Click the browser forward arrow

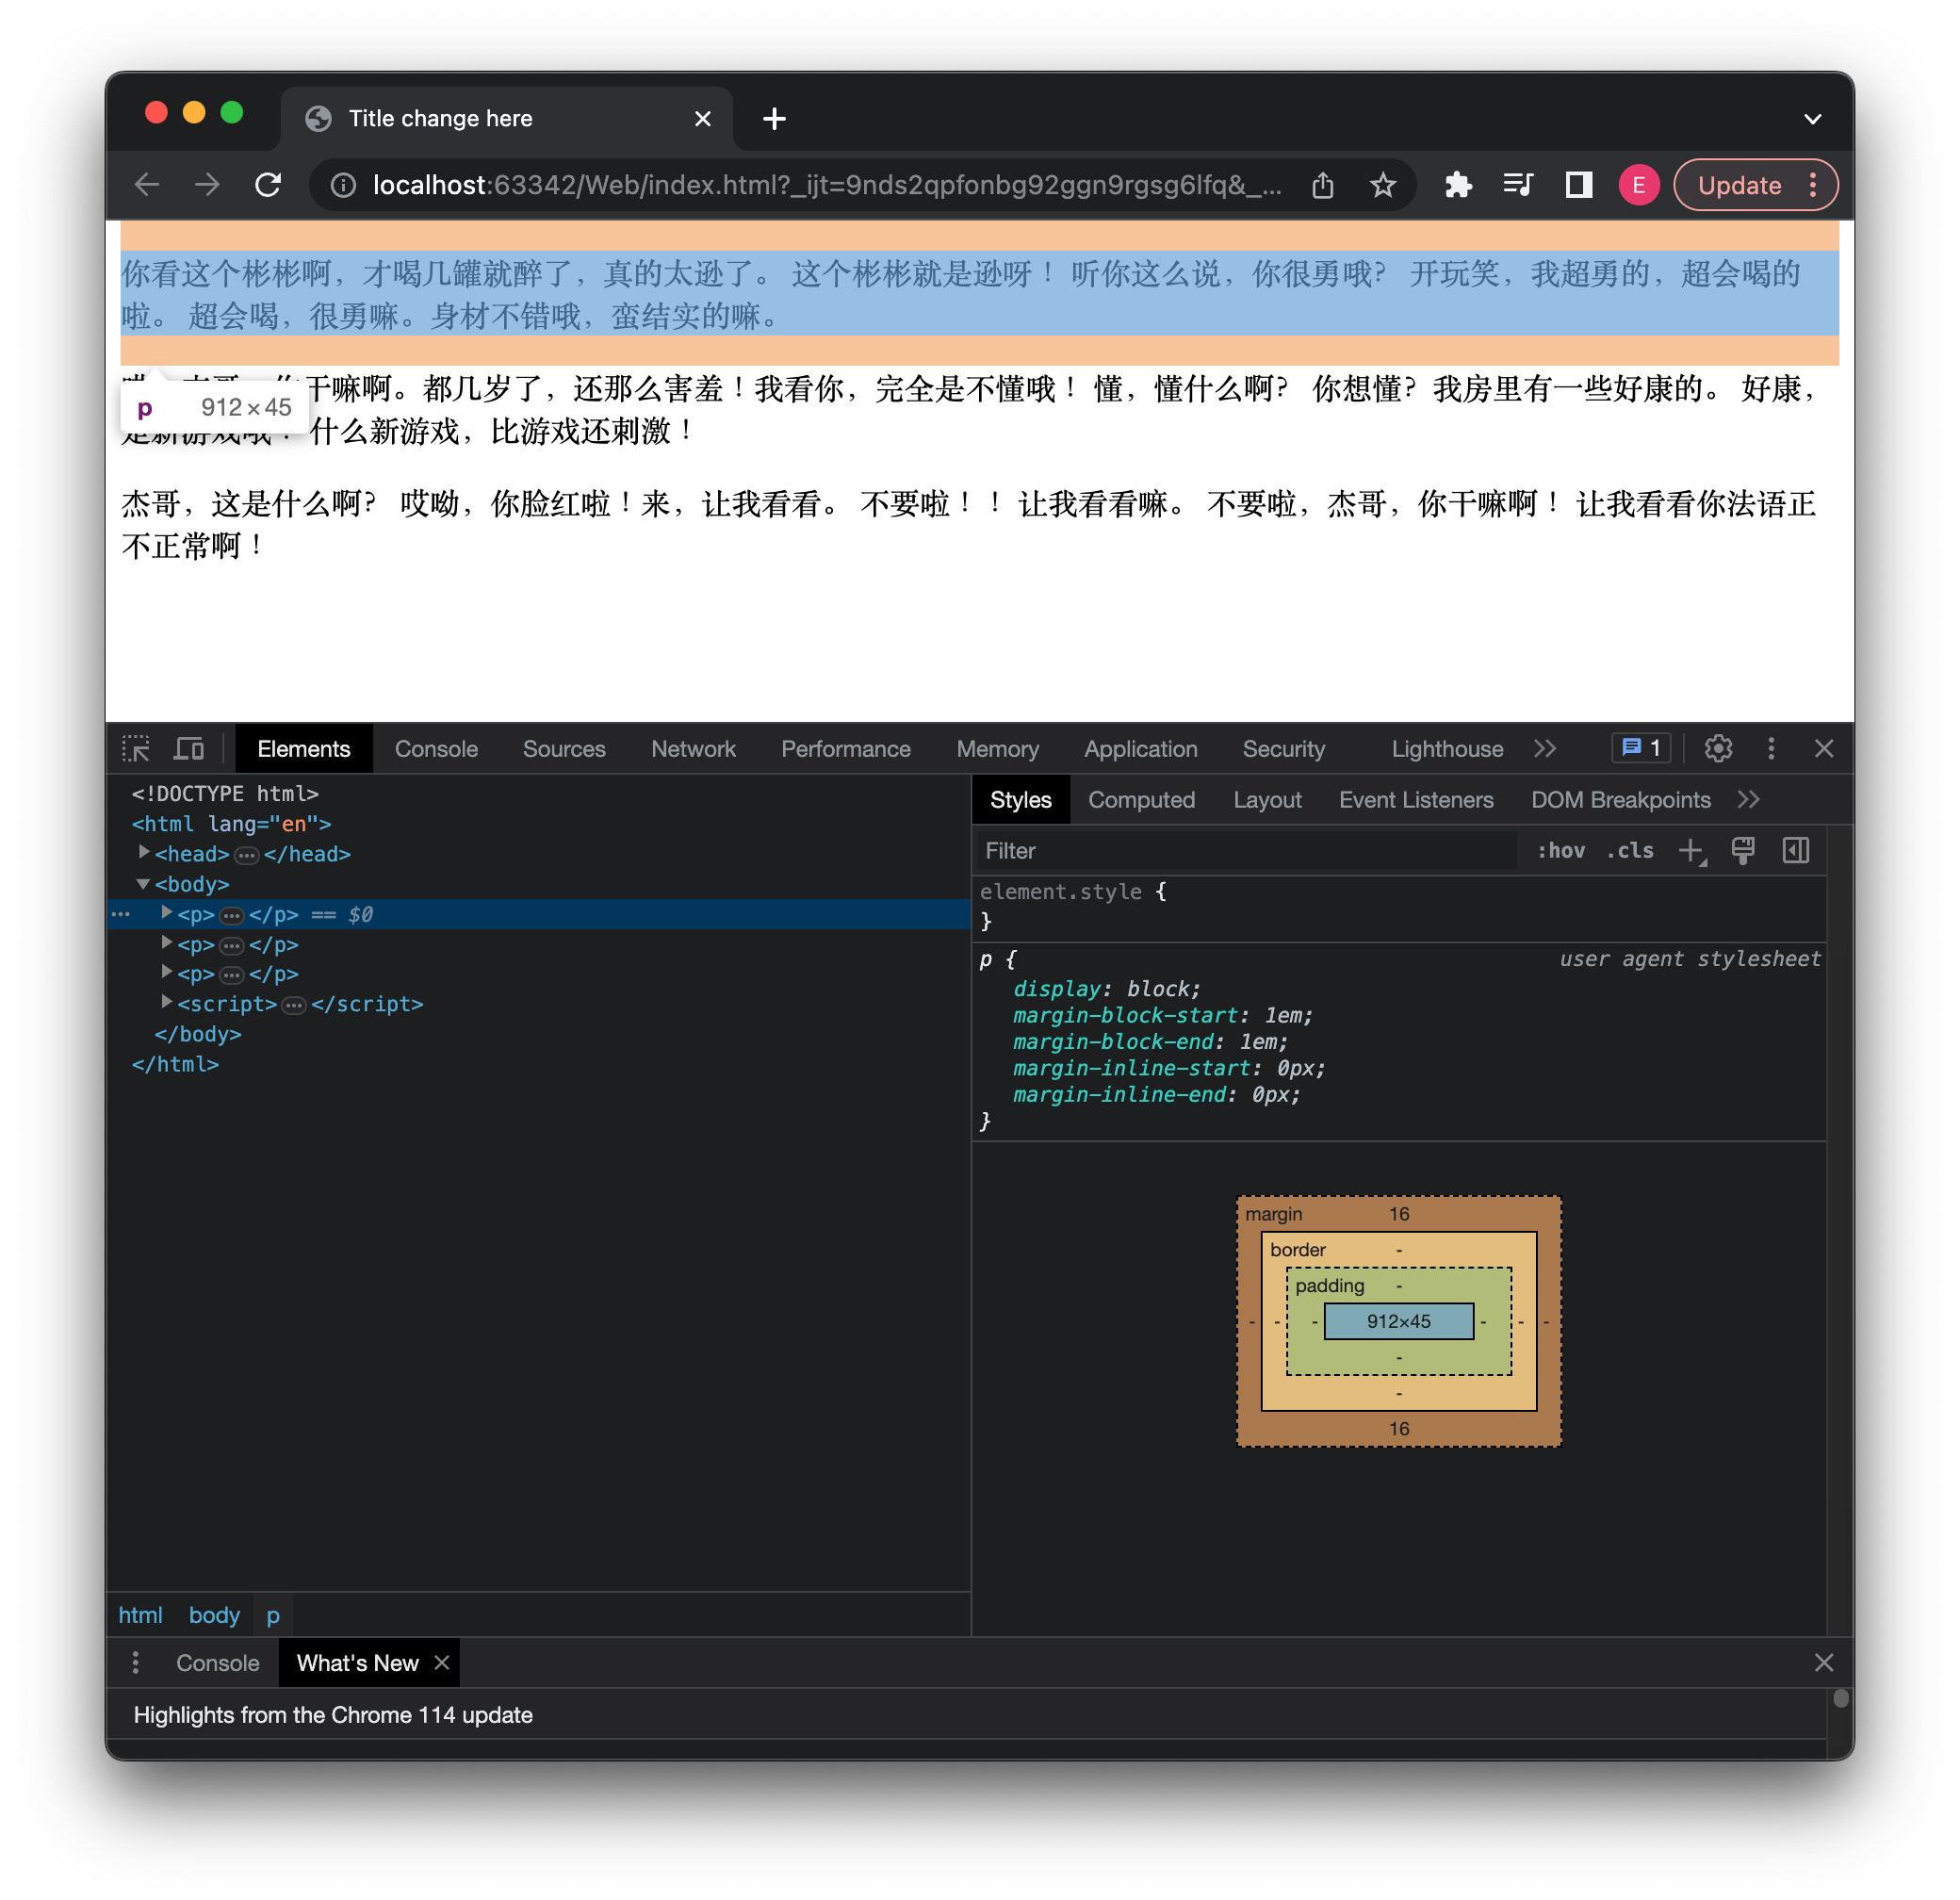point(207,185)
